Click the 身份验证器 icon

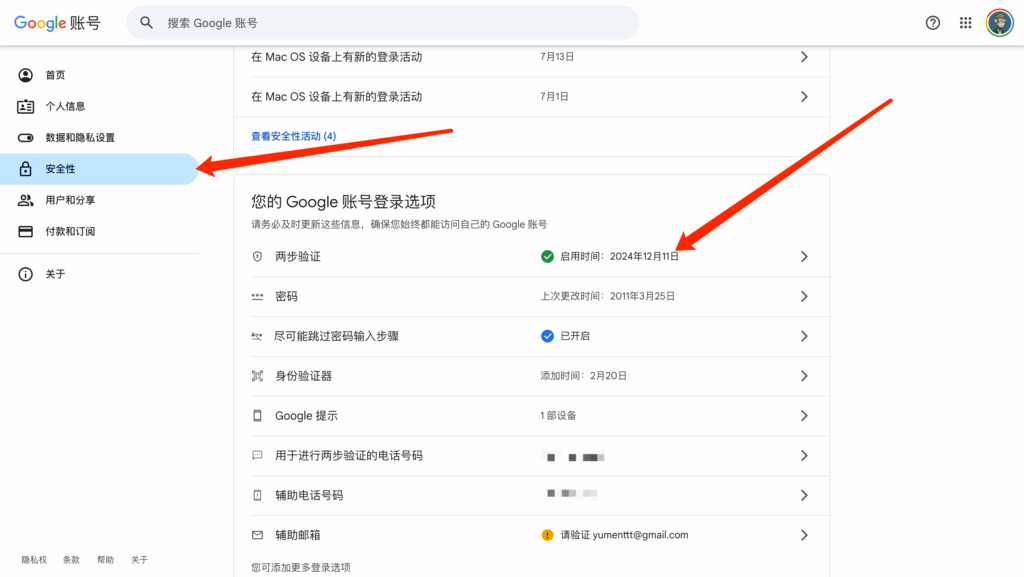point(257,376)
